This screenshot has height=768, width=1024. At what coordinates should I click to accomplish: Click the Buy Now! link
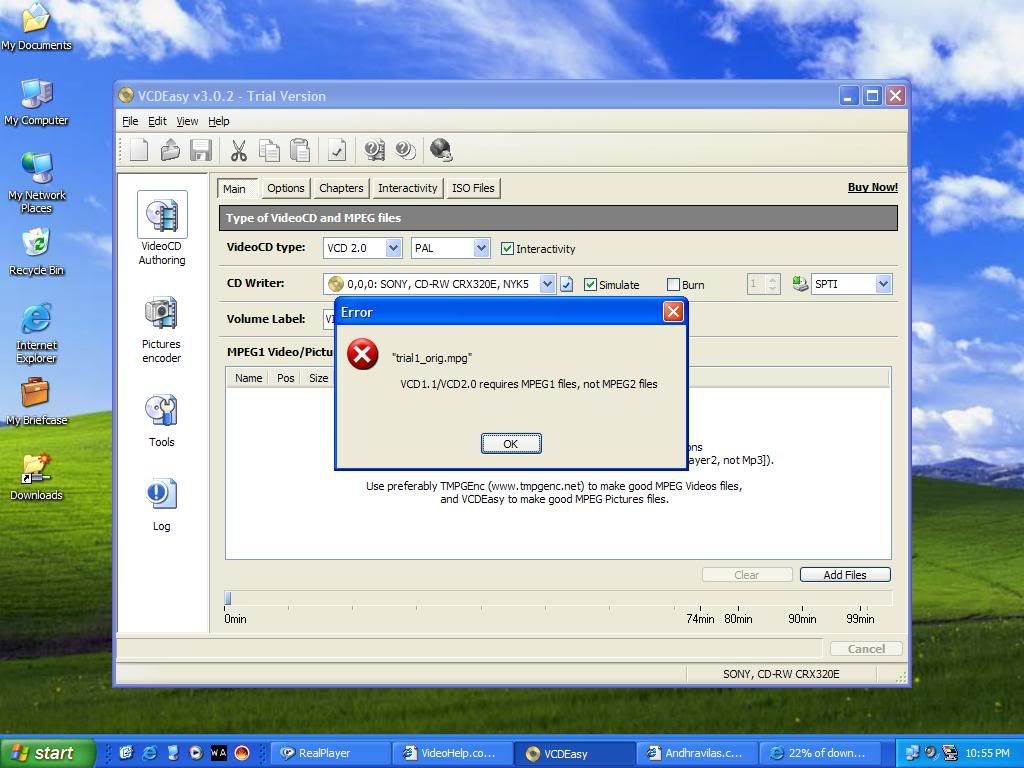(872, 187)
